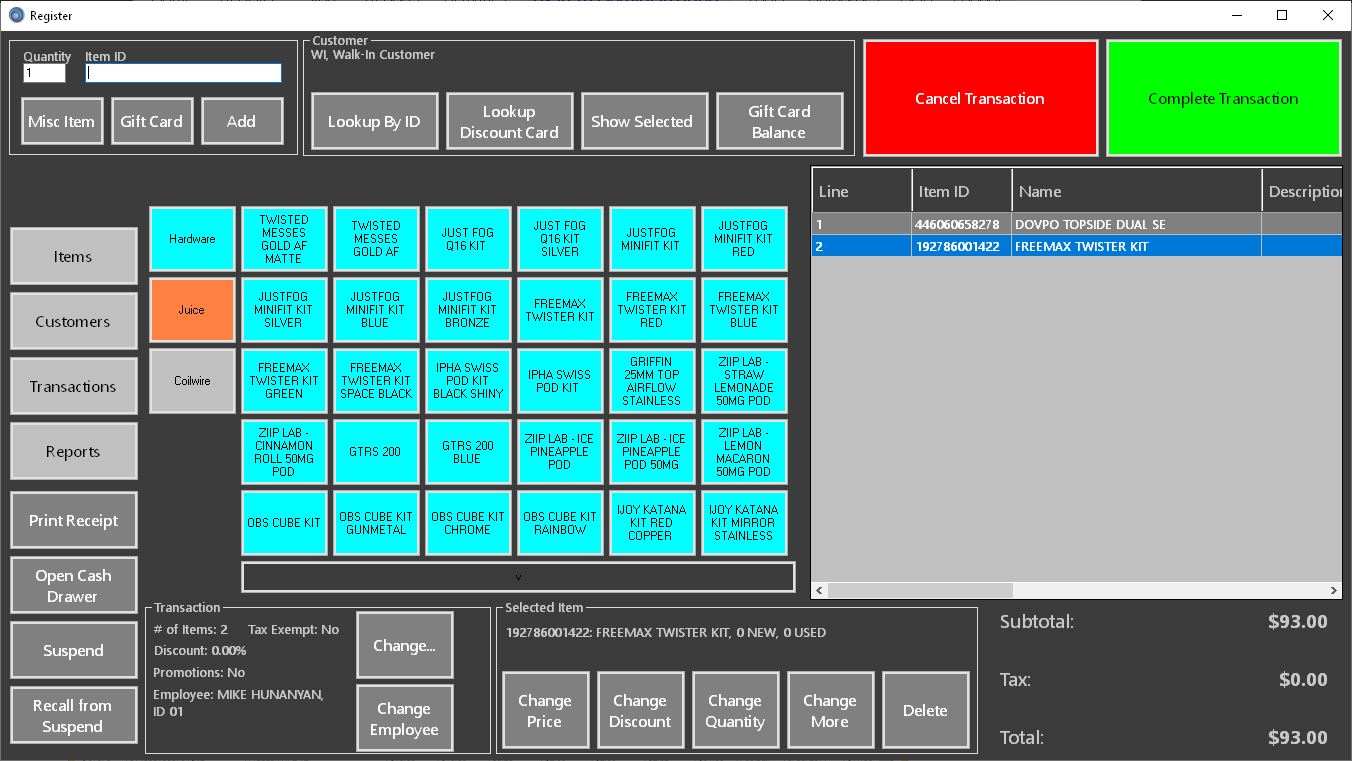Add Freemax Twister Kit Blue item

click(x=744, y=310)
